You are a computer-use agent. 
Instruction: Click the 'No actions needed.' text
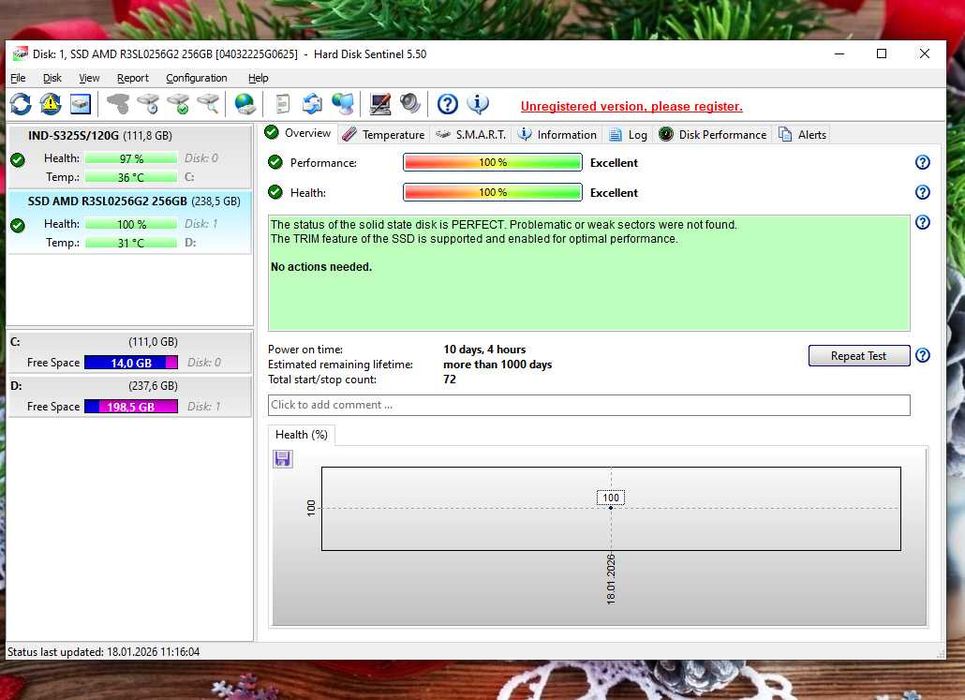[x=321, y=267]
